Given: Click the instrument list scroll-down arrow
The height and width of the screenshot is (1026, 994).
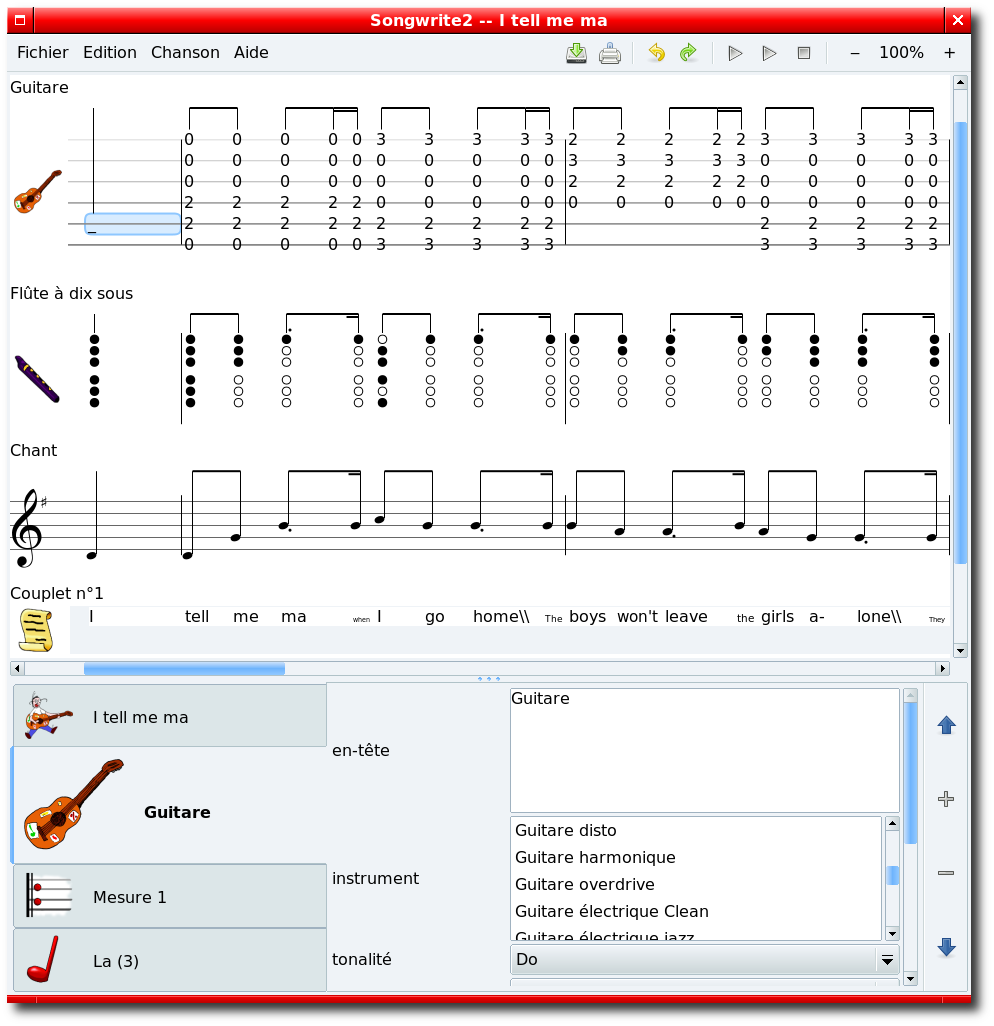Looking at the screenshot, I should 893,934.
